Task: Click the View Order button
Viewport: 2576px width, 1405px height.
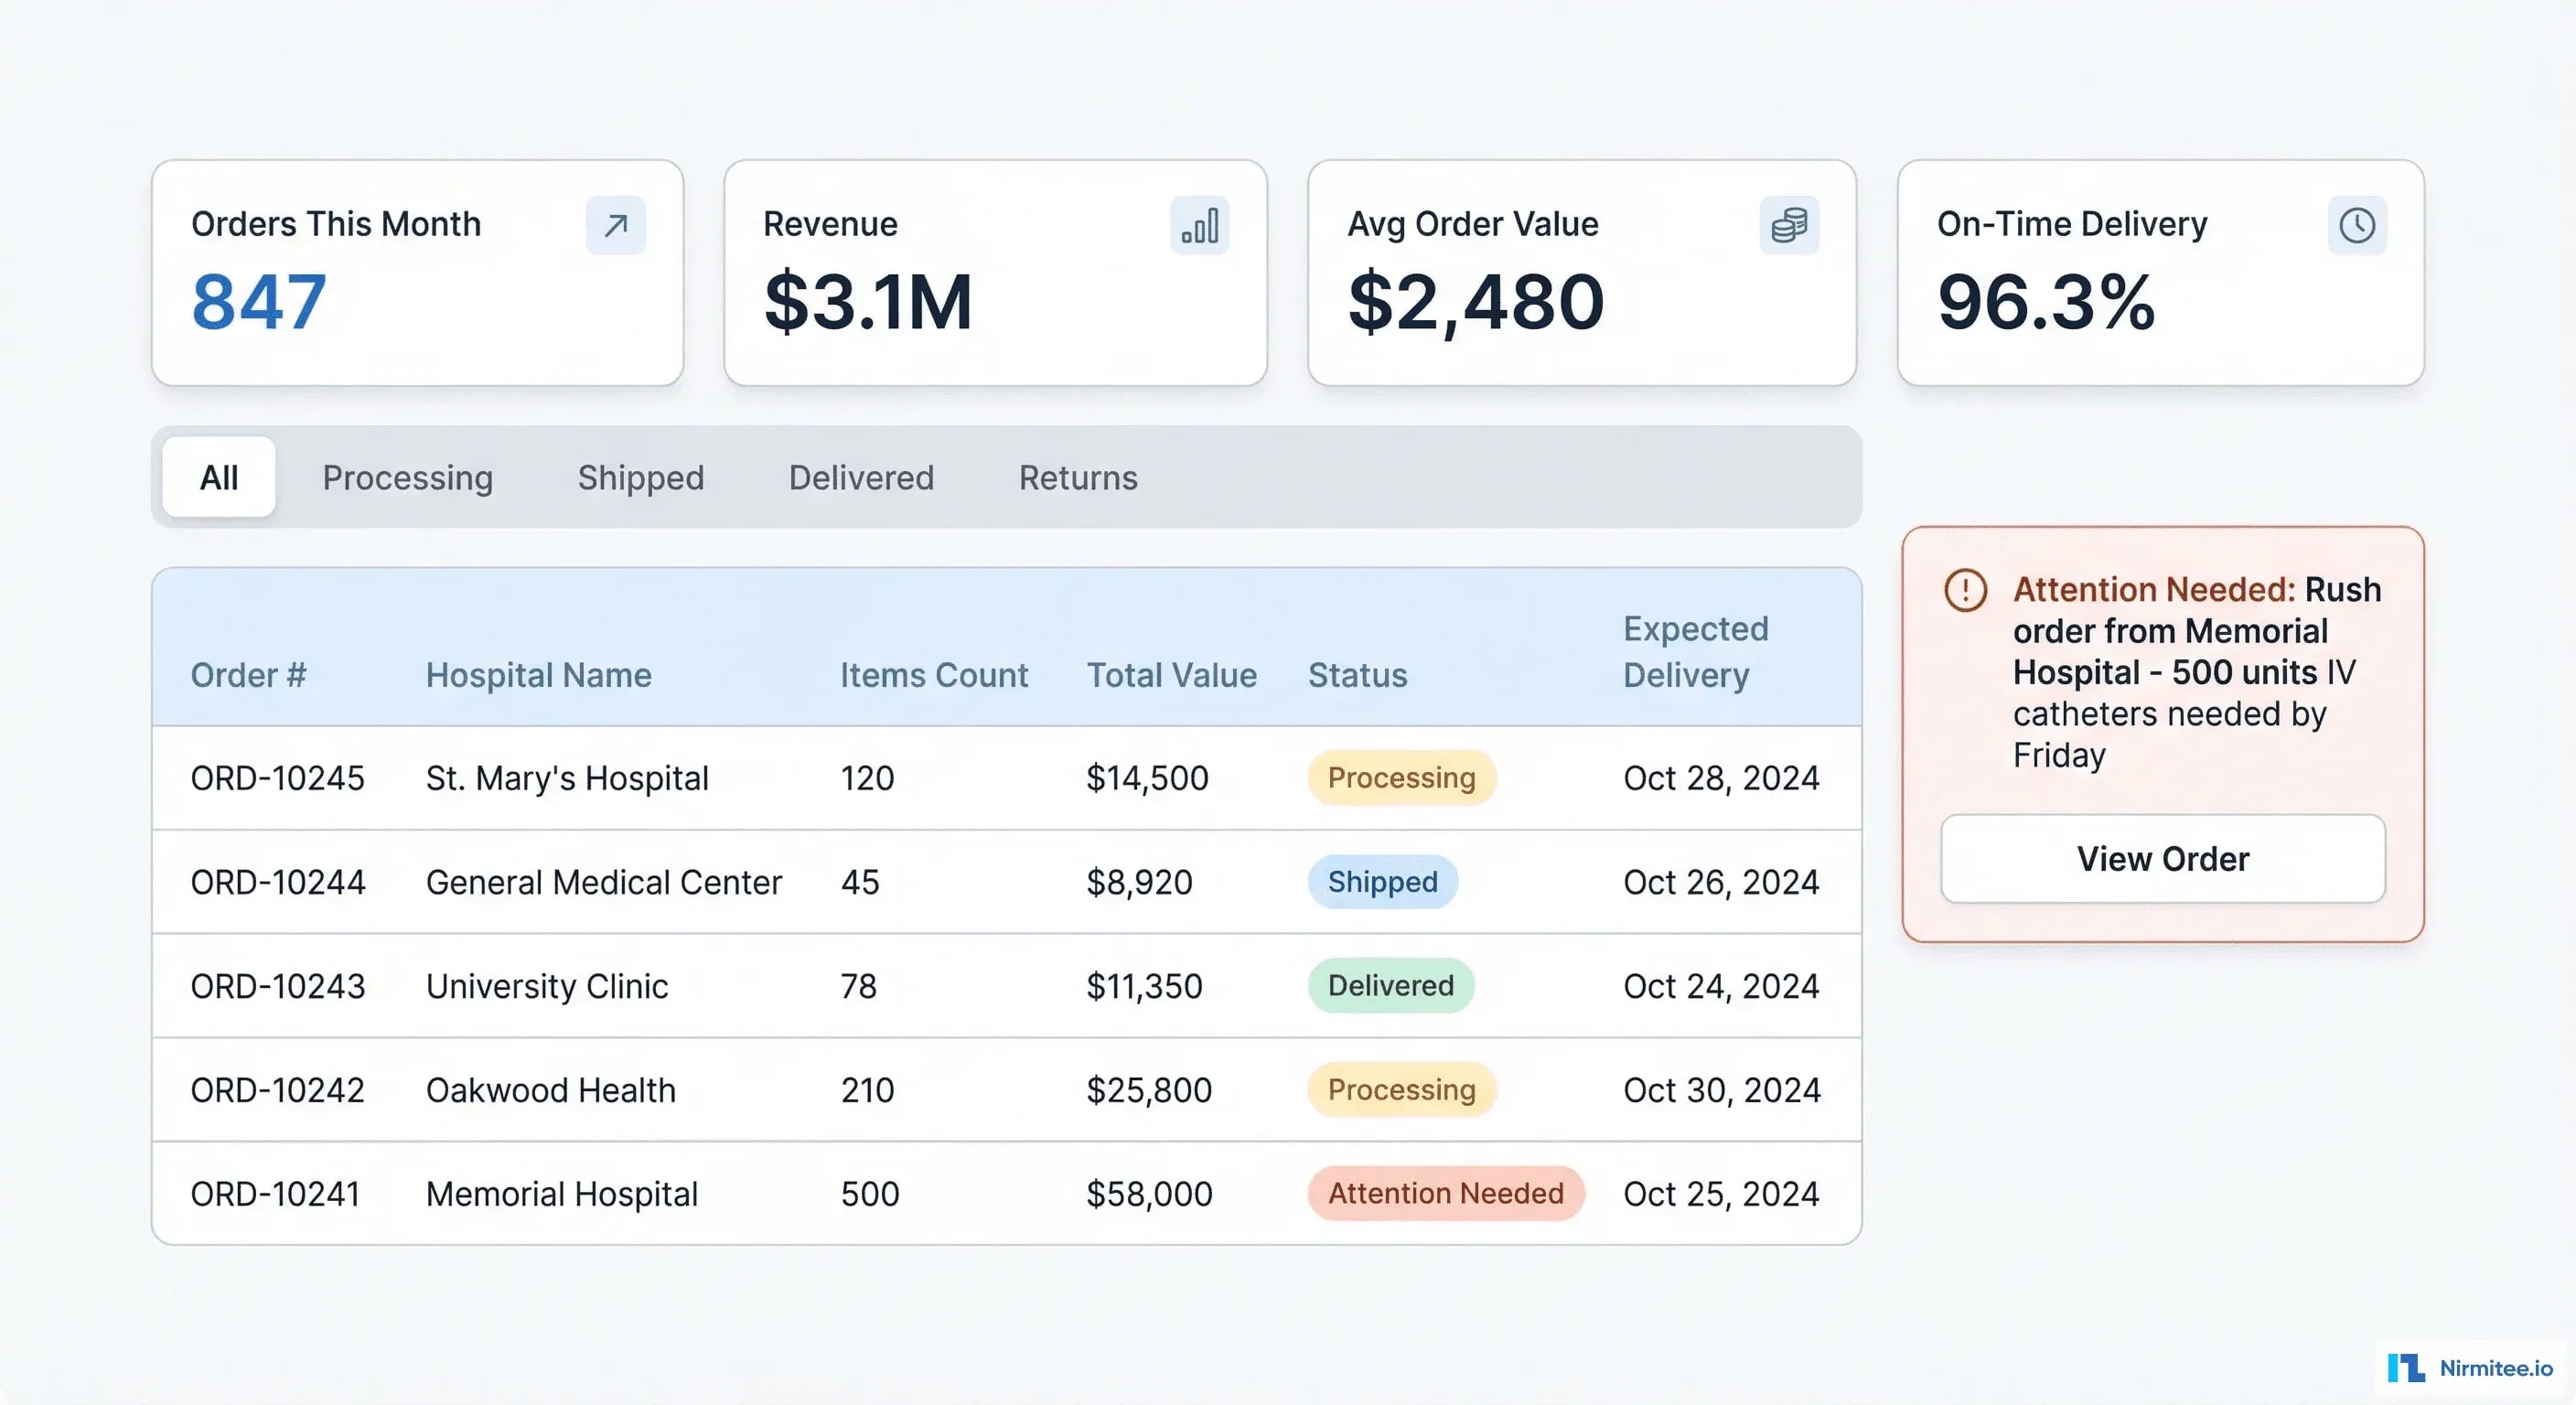Action: coord(2163,859)
